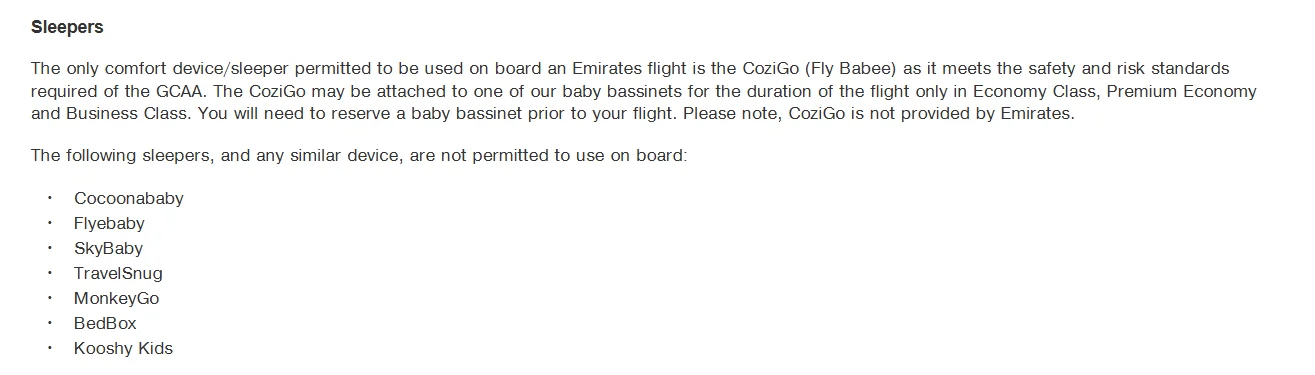Click the bullet before Kooshy Kids
This screenshot has width=1315, height=375.
pos(49,348)
